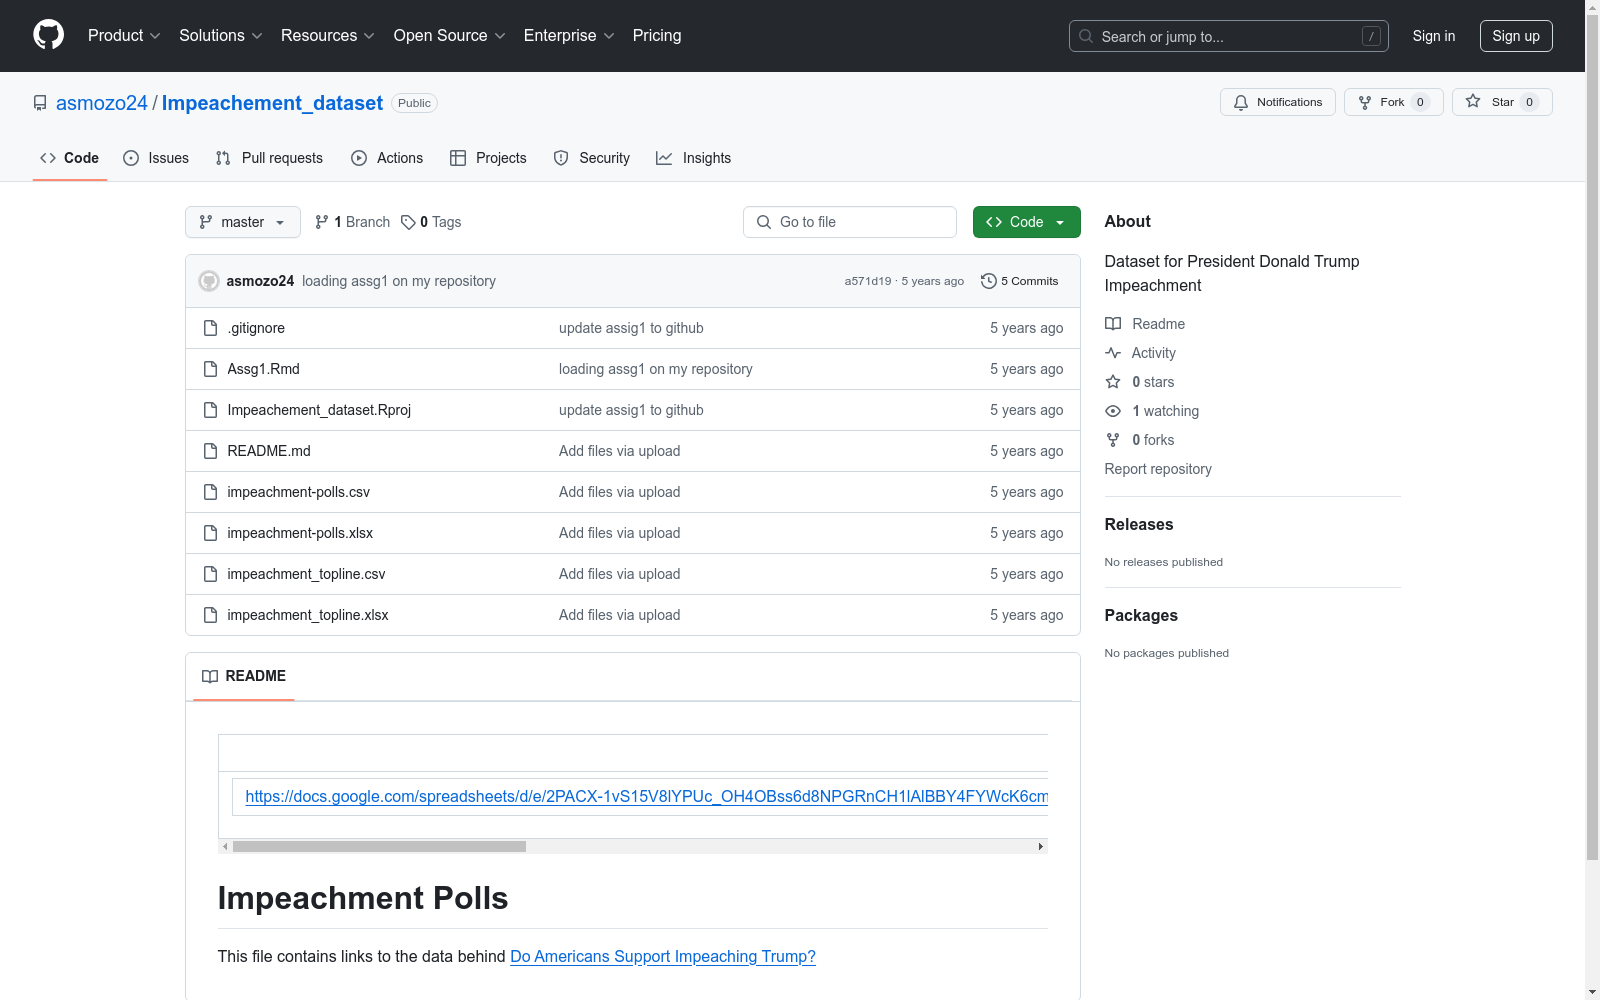The width and height of the screenshot is (1600, 1000).
Task: Open 'Do Americans Support Impeaching Trump?' link
Action: 663,957
